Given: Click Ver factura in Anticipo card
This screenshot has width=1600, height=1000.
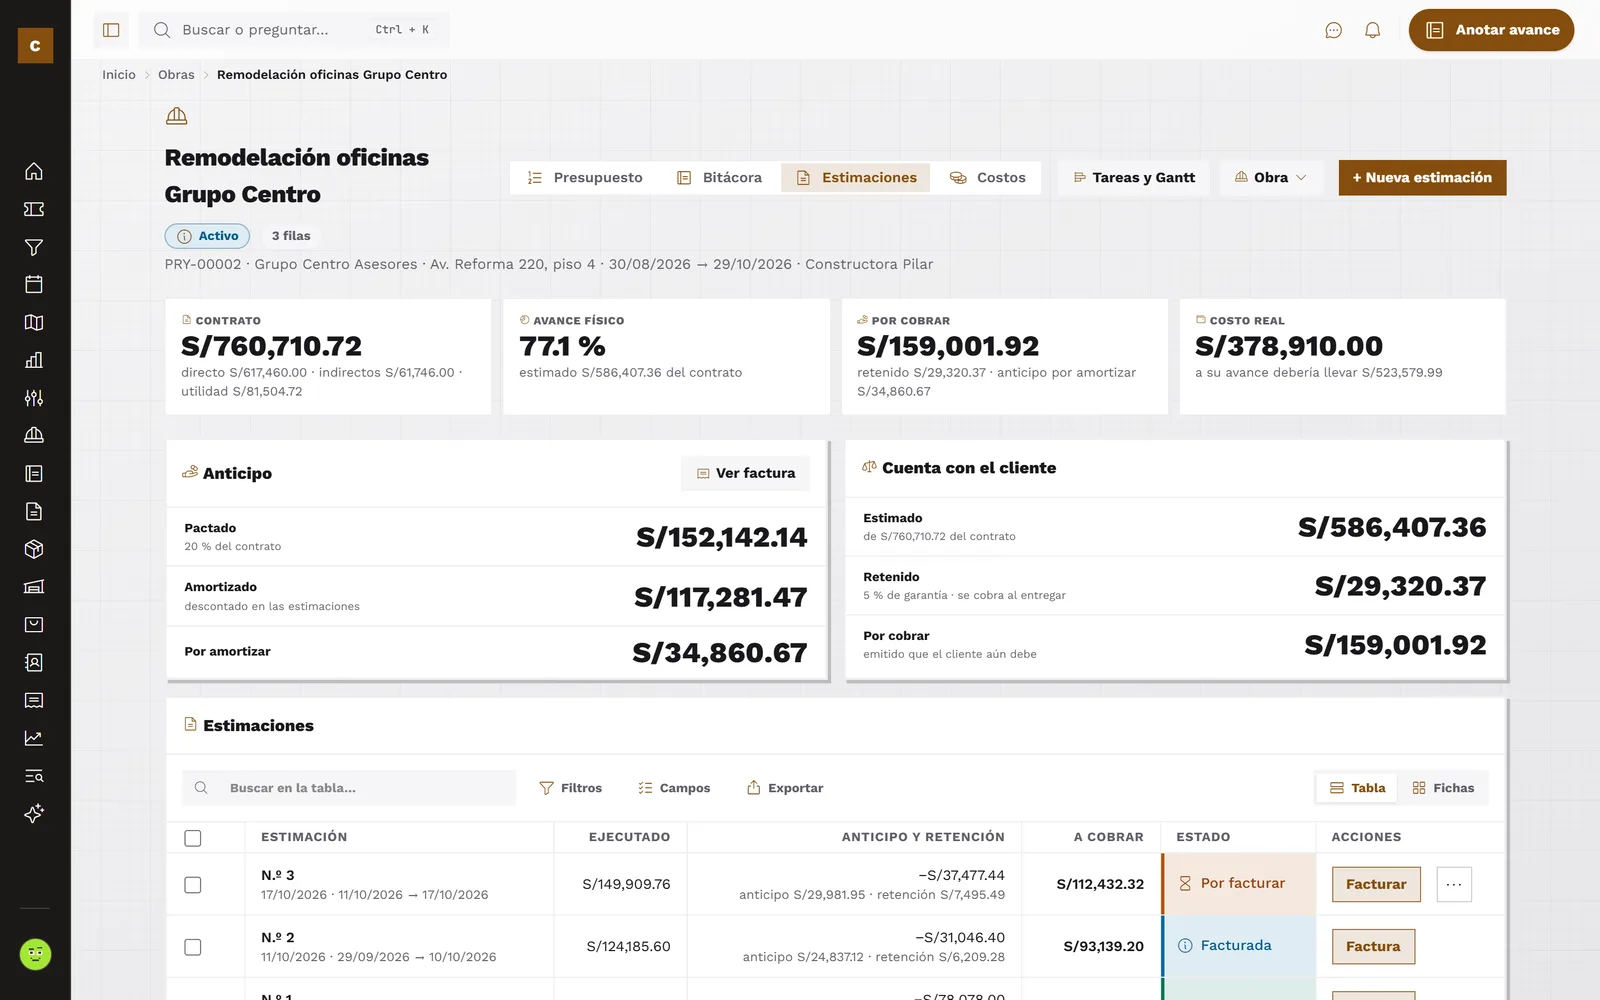Looking at the screenshot, I should pos(746,473).
